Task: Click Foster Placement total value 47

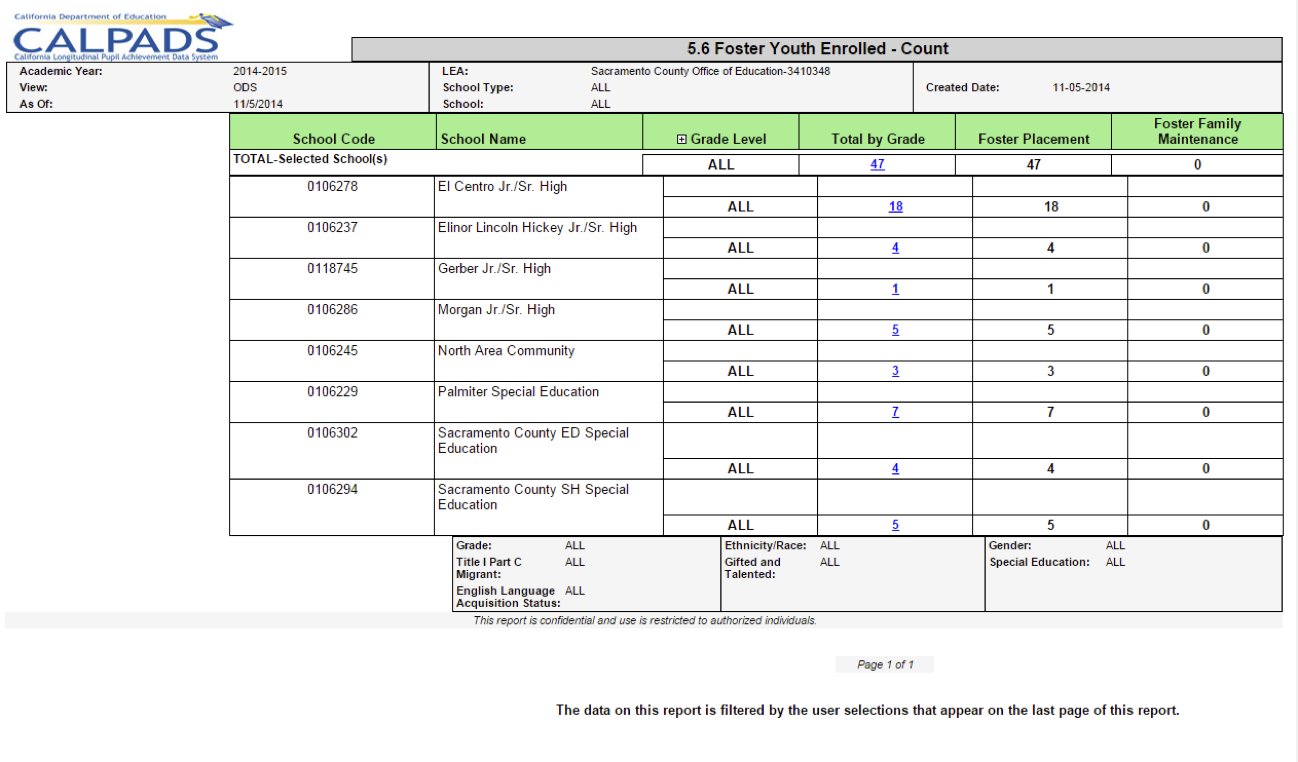Action: (x=1034, y=165)
